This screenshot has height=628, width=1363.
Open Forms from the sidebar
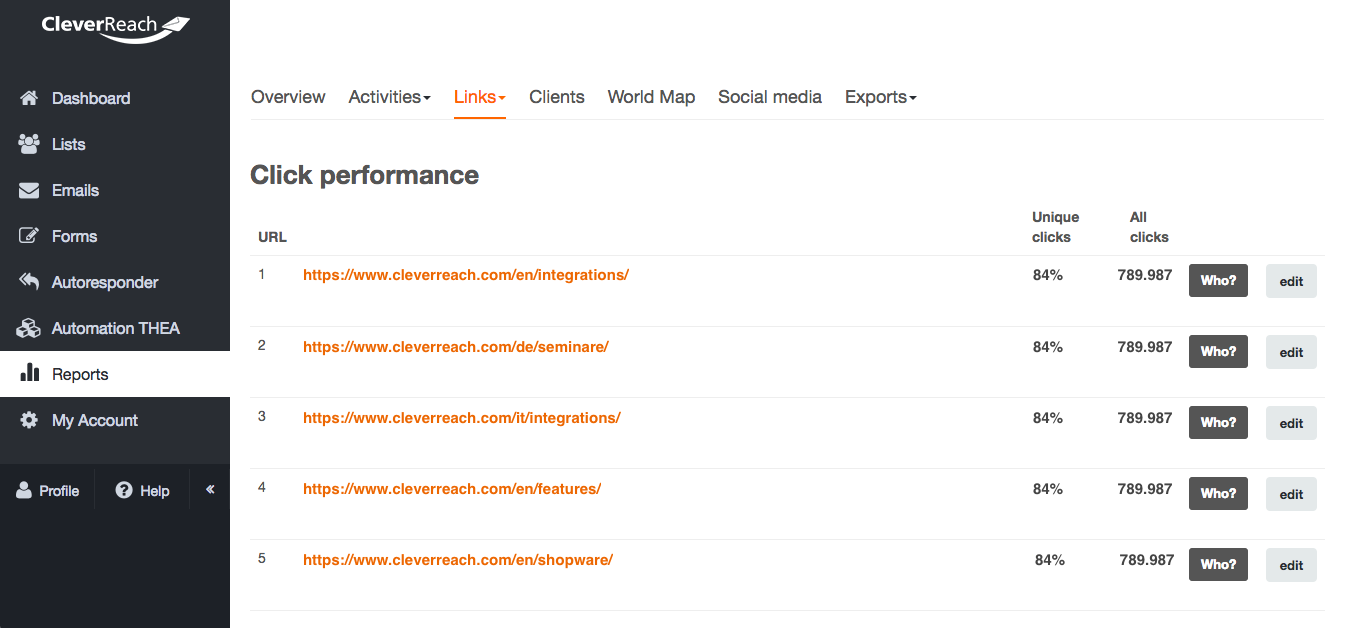pos(115,236)
